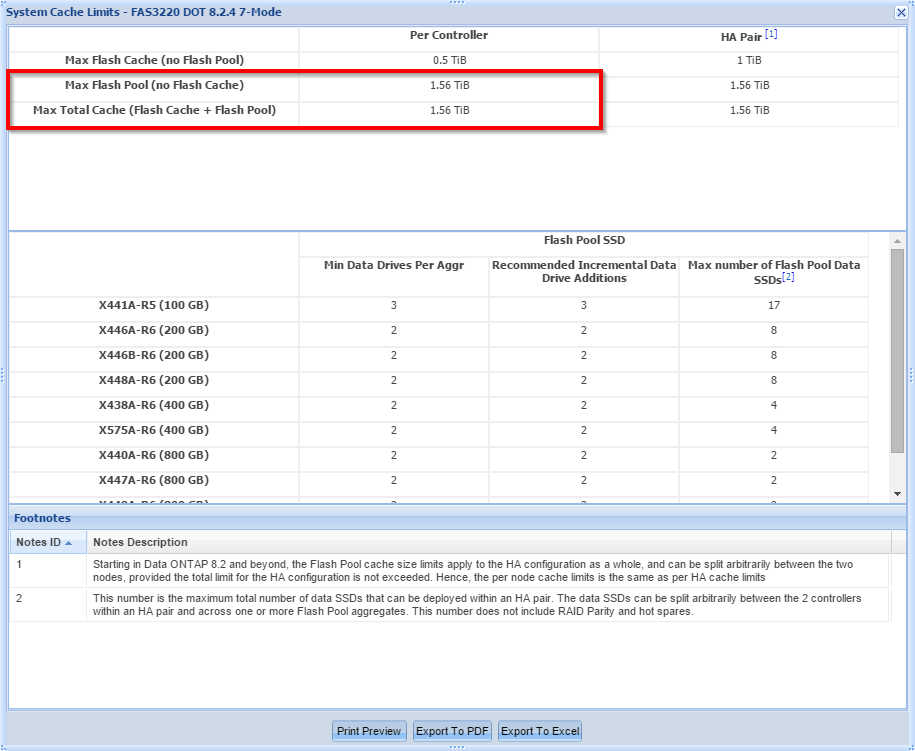Screen dimensions: 915x751
Task: Close the System Cache Limits dialog
Action: coord(900,12)
